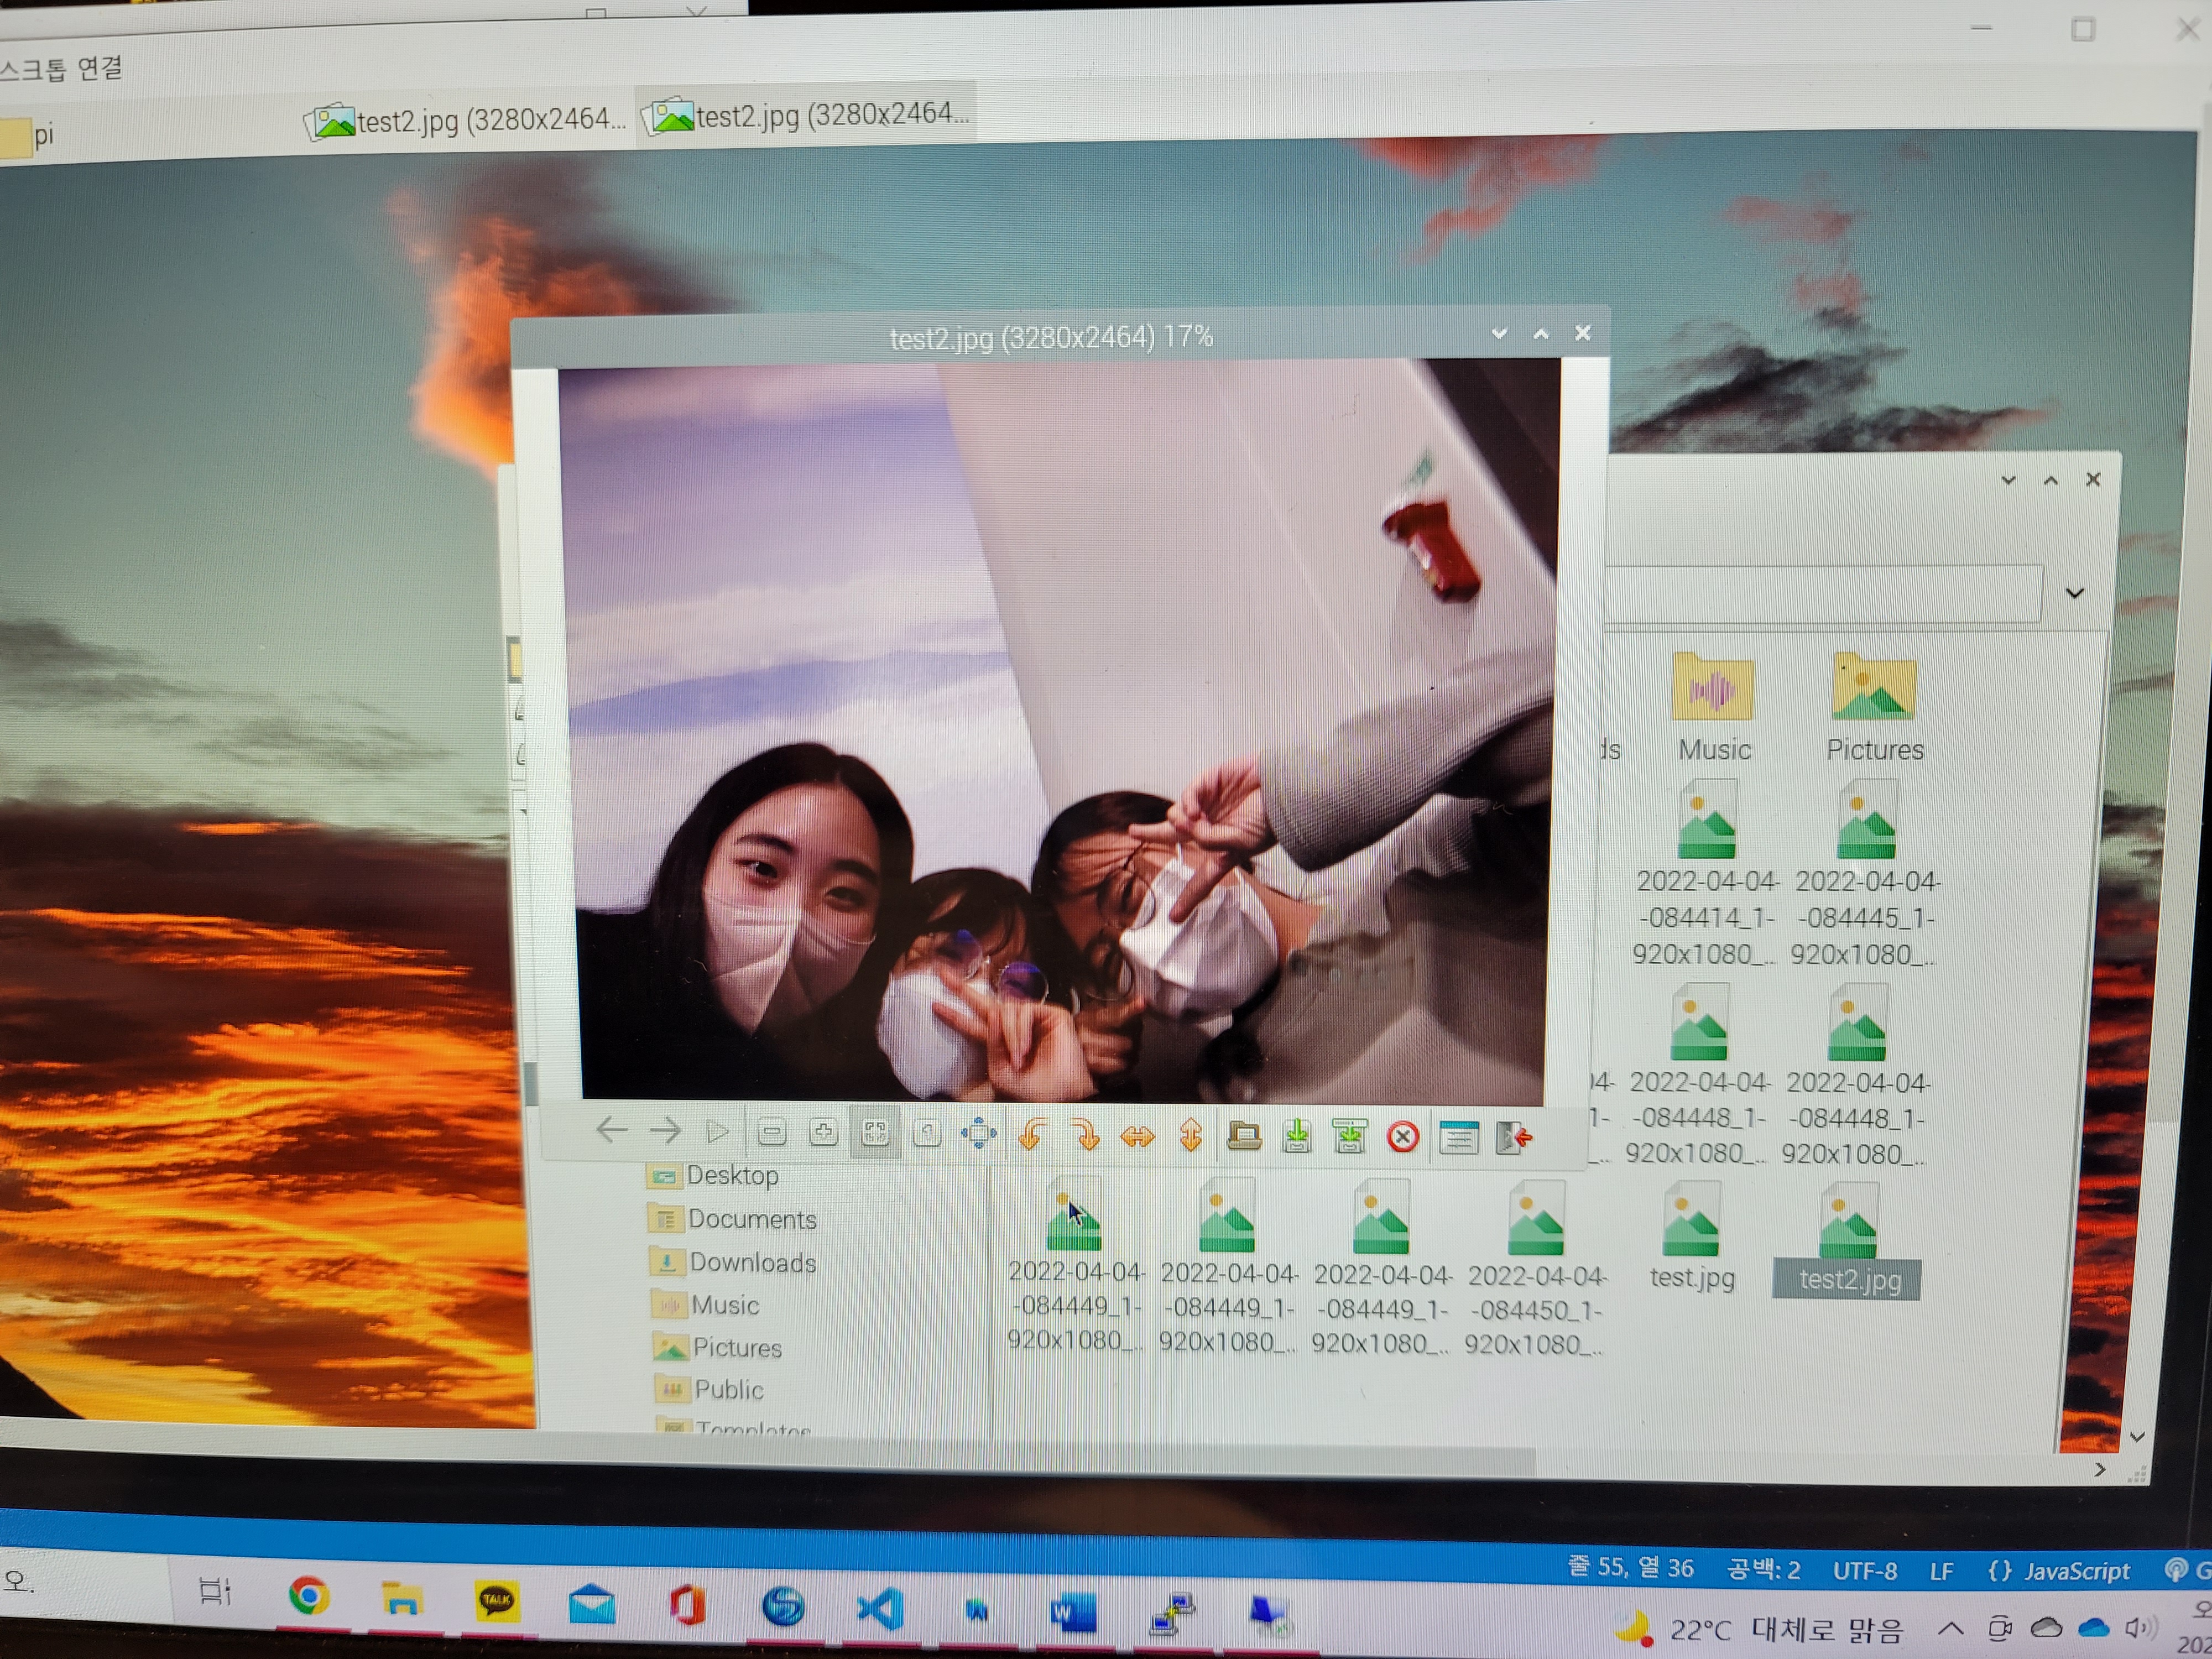Viewport: 2212px width, 1659px height.
Task: Open the Pictures folder in sidebar
Action: click(736, 1348)
